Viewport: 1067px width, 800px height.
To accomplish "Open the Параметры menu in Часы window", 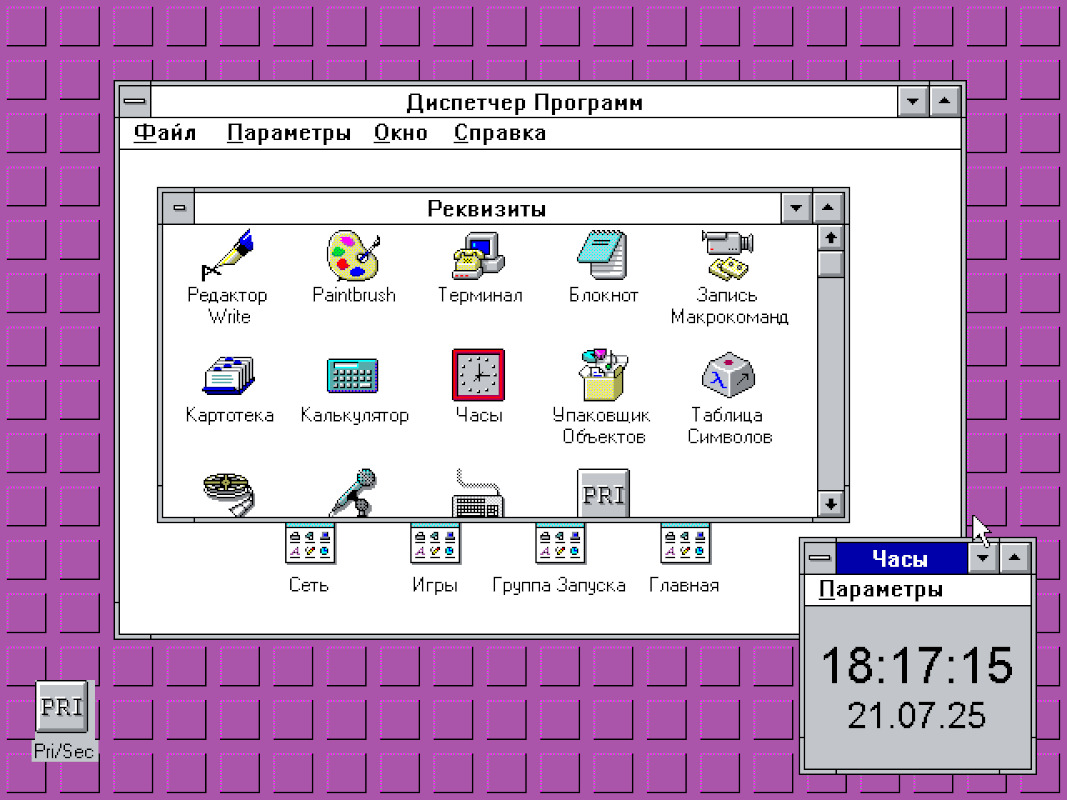I will point(881,589).
